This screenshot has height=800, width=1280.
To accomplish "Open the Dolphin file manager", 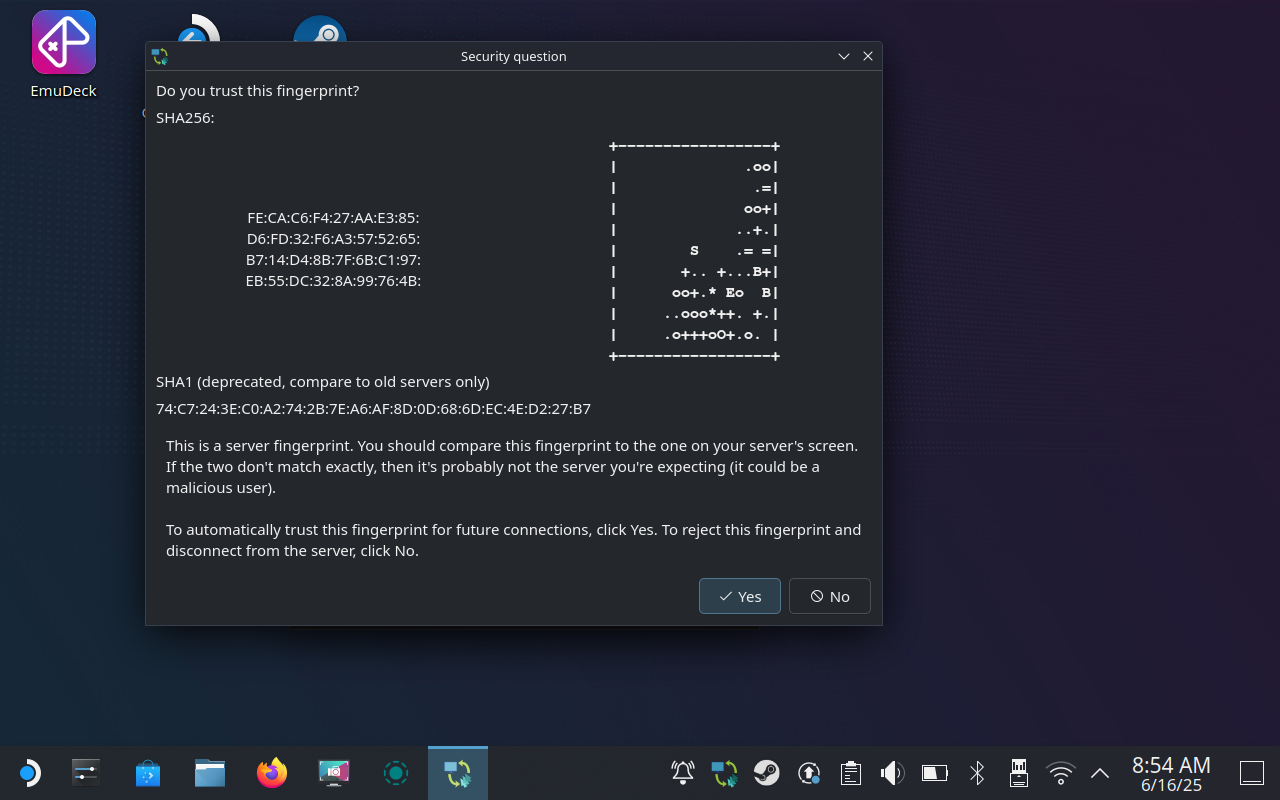I will point(209,772).
